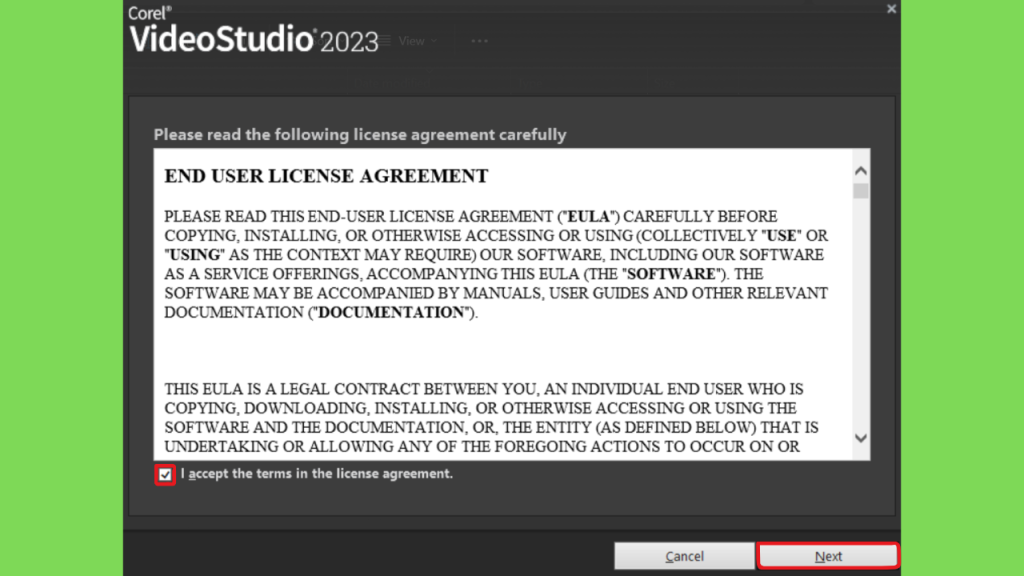1024x576 pixels.
Task: Click the license agreement scrollbar thumb
Action: (861, 191)
